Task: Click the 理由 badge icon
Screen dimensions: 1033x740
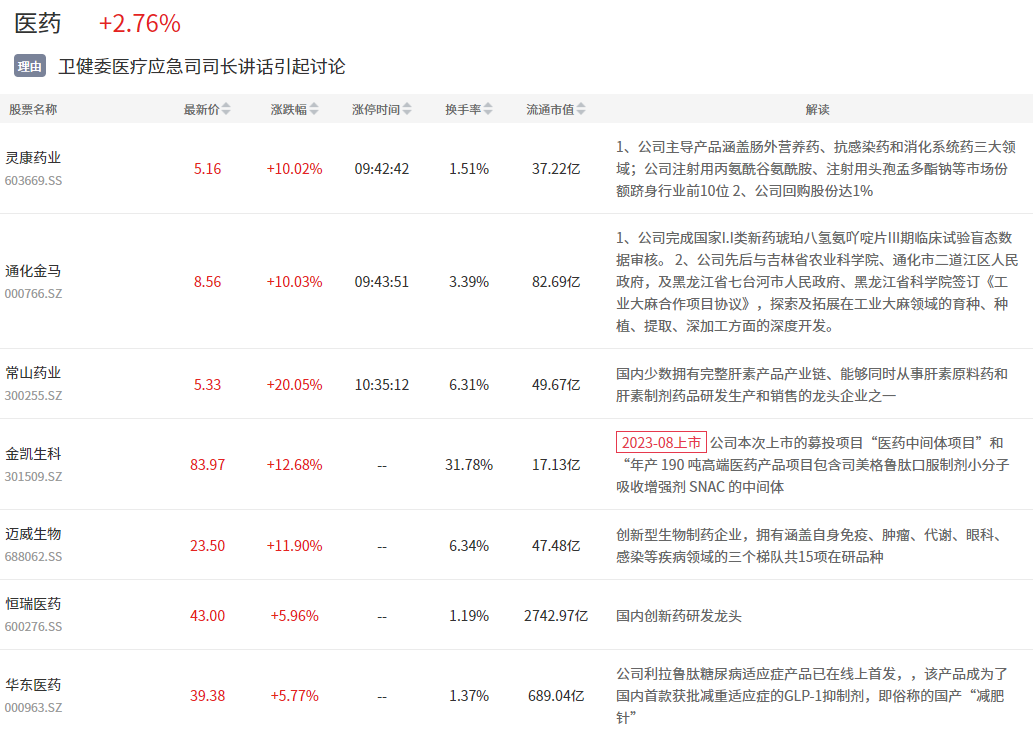Action: click(x=30, y=66)
